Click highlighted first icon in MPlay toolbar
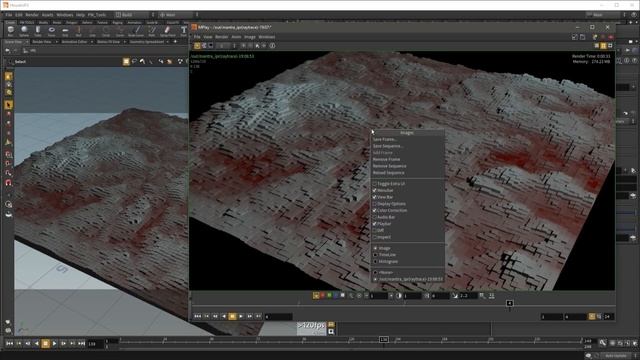This screenshot has width=640, height=360. click(197, 46)
